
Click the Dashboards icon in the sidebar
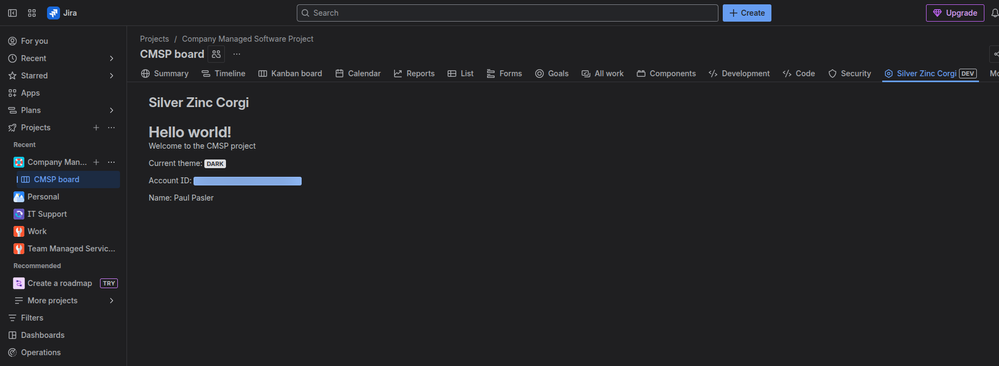click(x=12, y=335)
